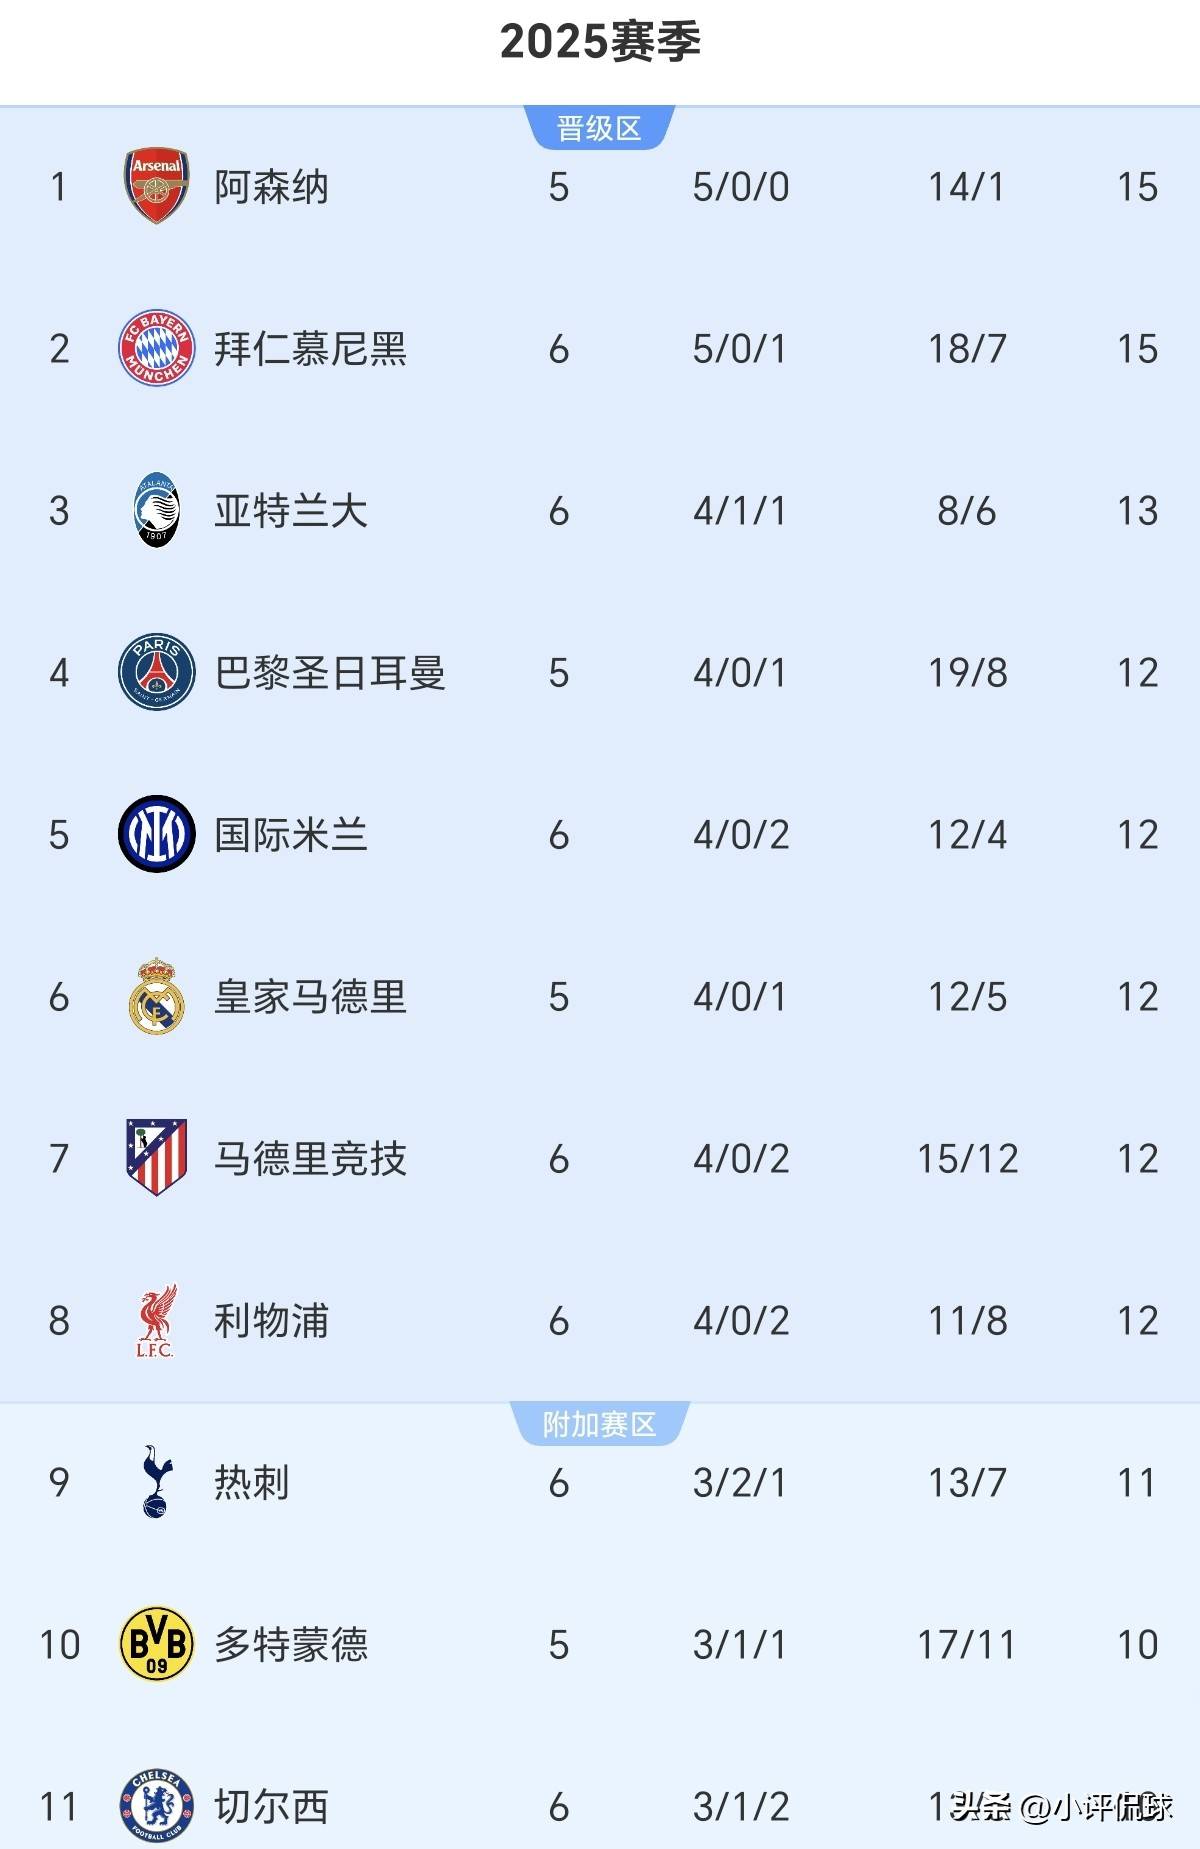Tap the Real Madrid crest

[156, 996]
